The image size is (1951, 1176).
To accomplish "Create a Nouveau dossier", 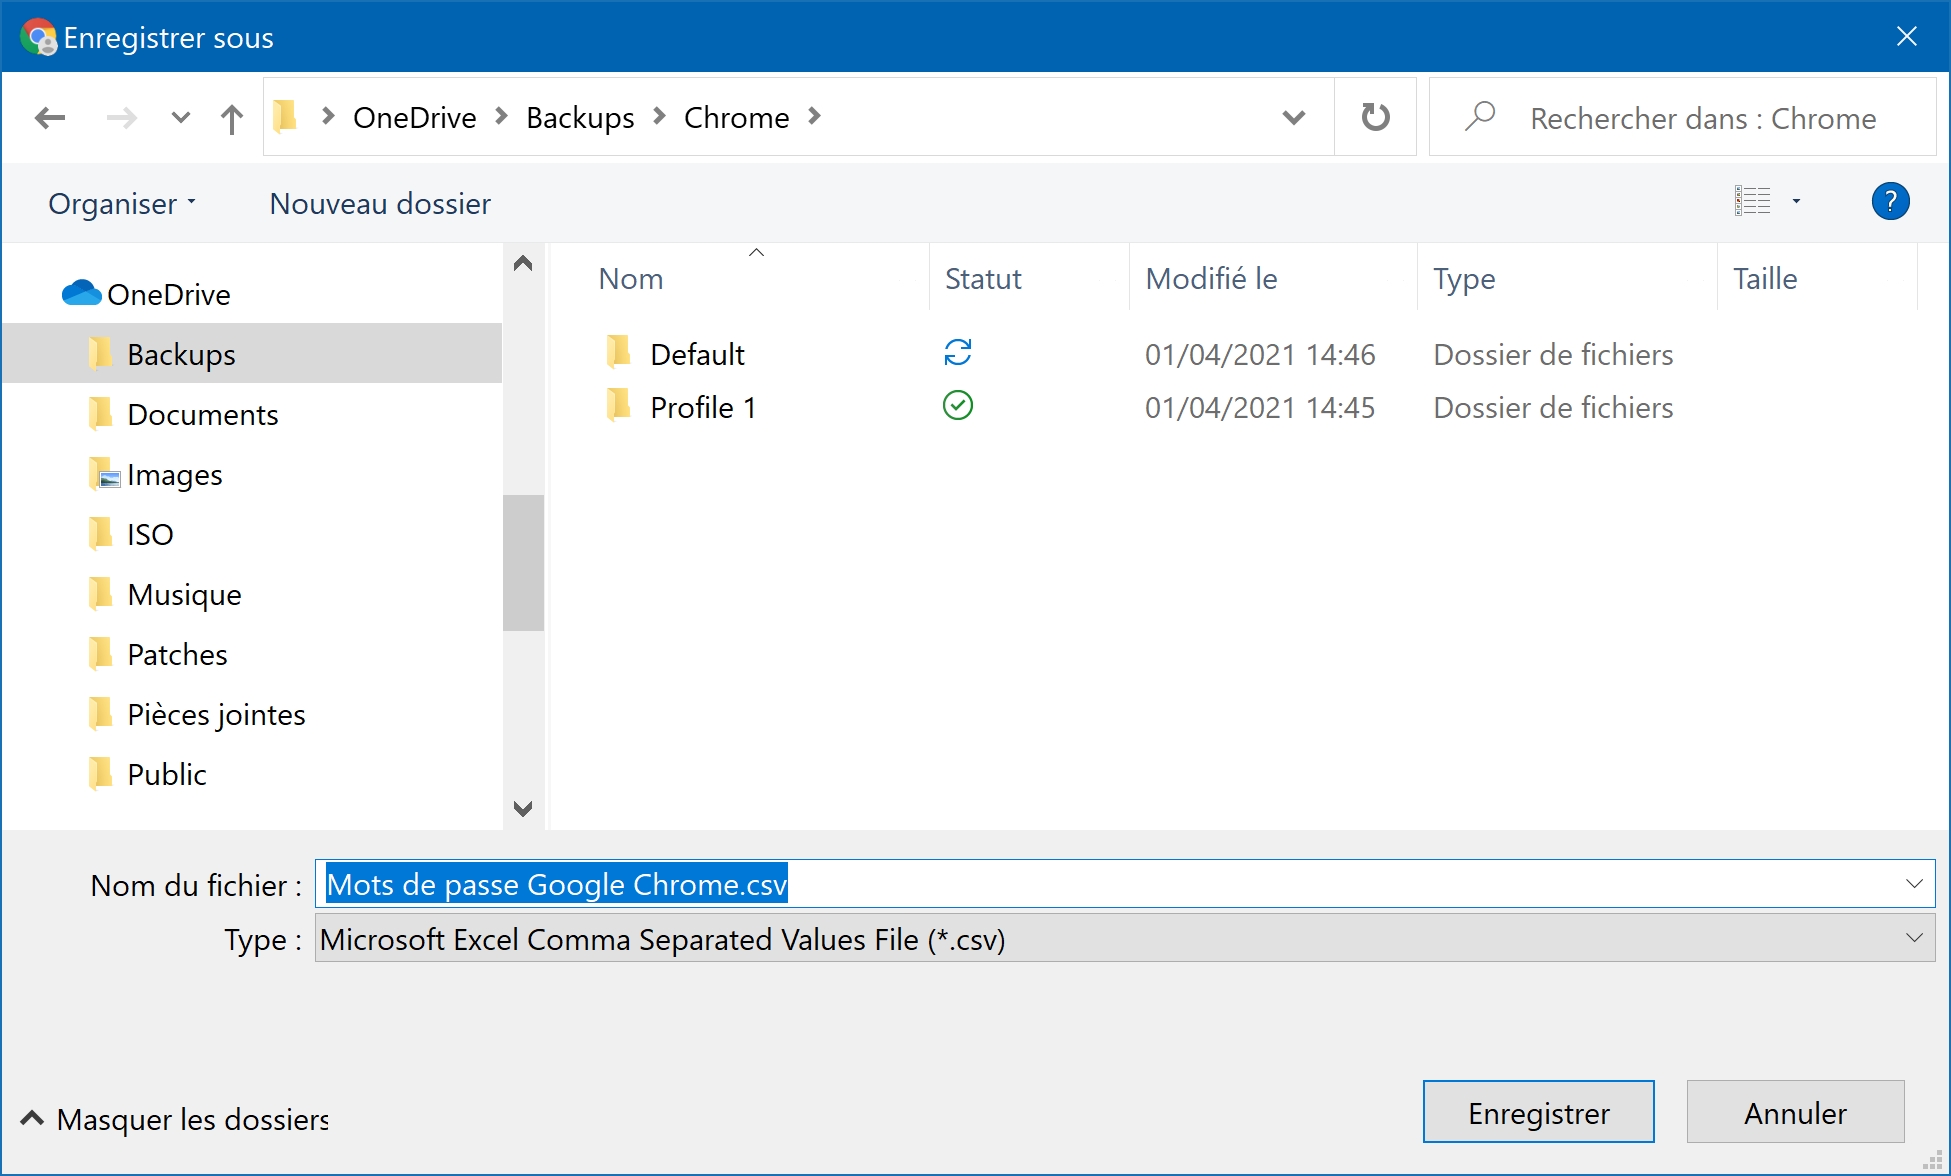I will point(380,203).
